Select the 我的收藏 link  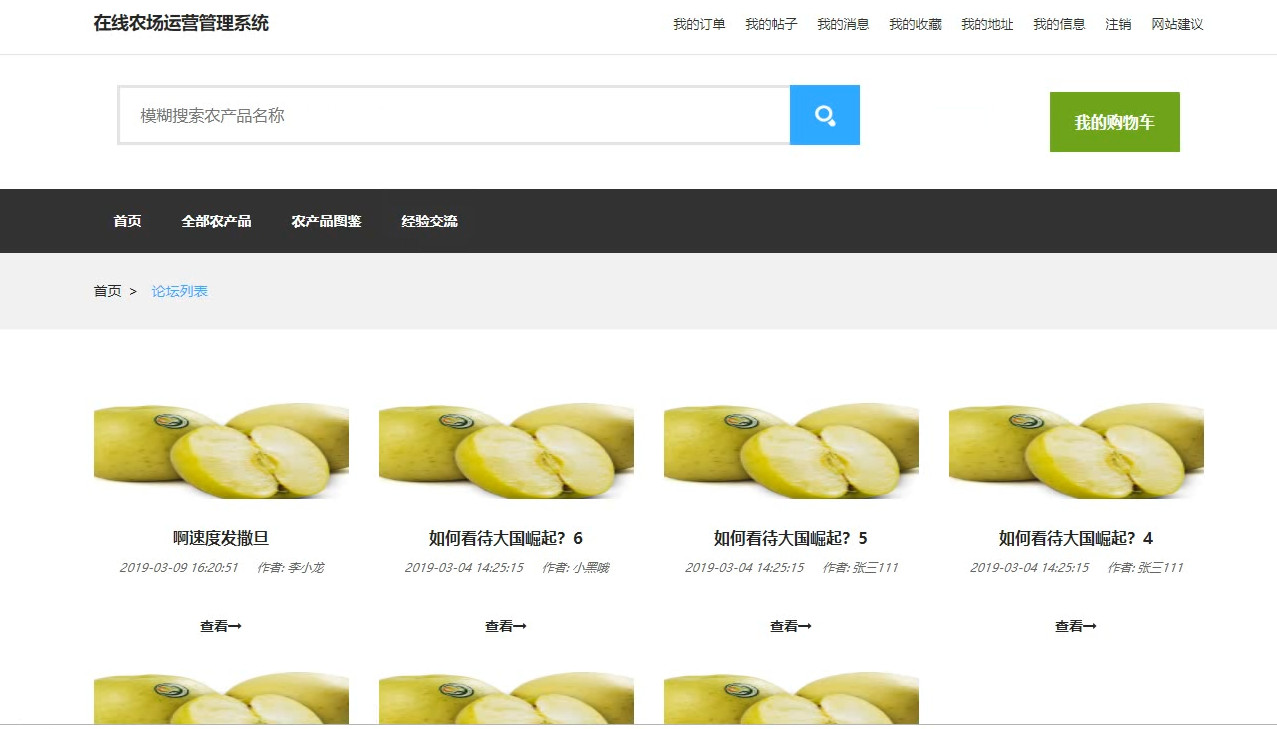[x=915, y=24]
